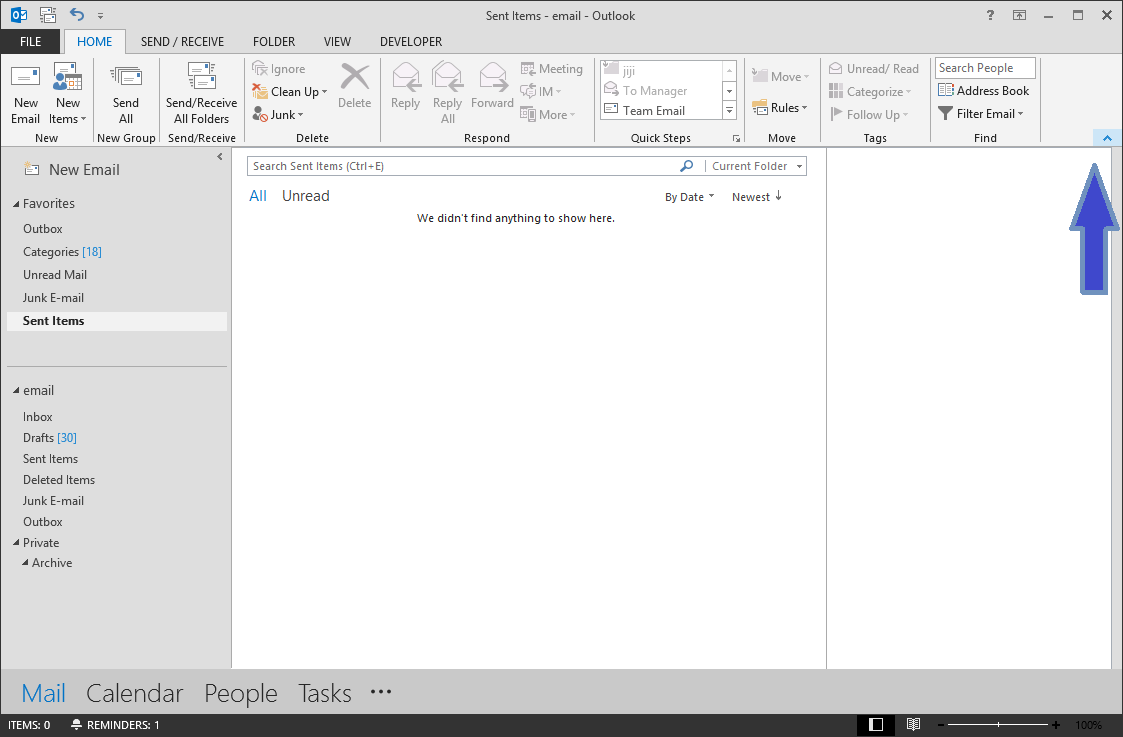The height and width of the screenshot is (737, 1123).
Task: Minimize the folder pane with chevron
Action: point(220,156)
